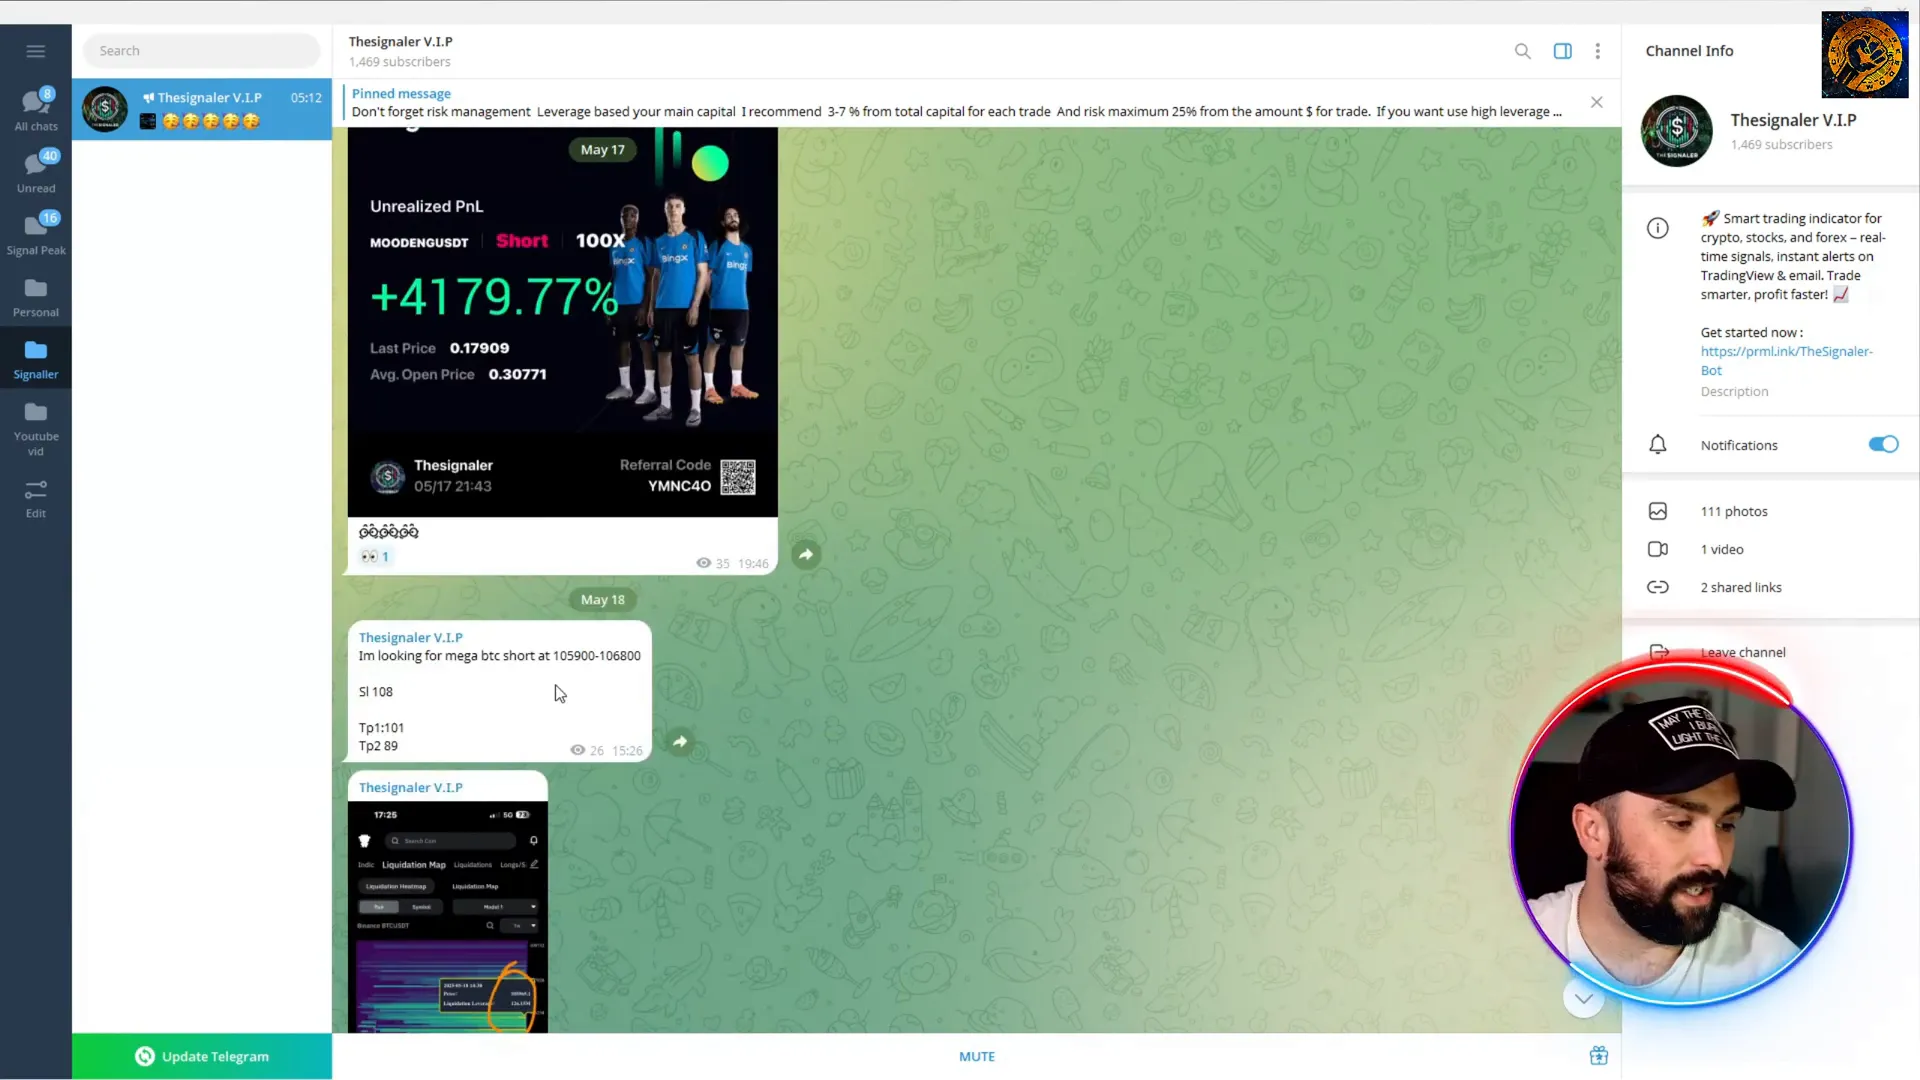Click the Tp2 89 text line
The image size is (1920, 1080).
378,746
